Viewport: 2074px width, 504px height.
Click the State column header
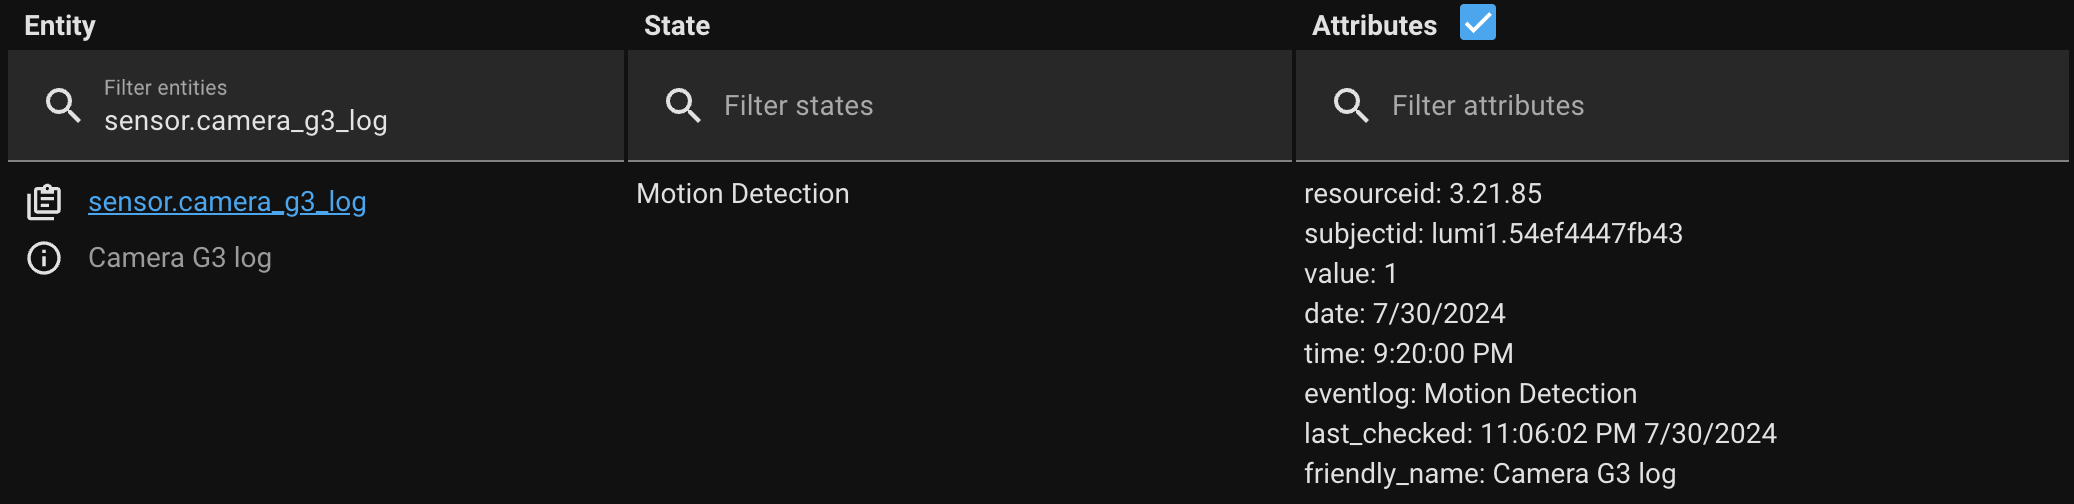[677, 26]
